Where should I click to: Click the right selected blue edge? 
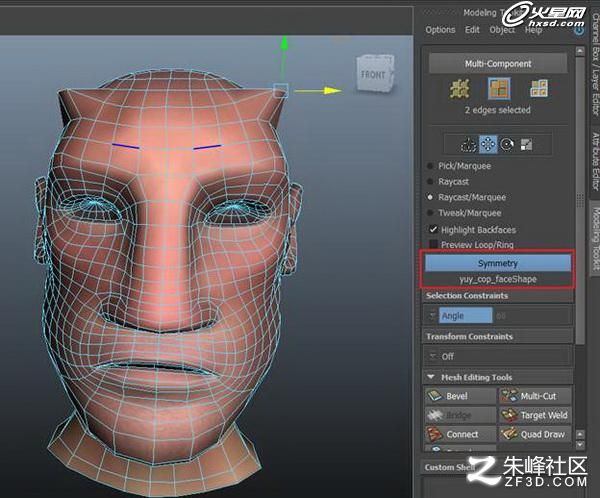207,147
